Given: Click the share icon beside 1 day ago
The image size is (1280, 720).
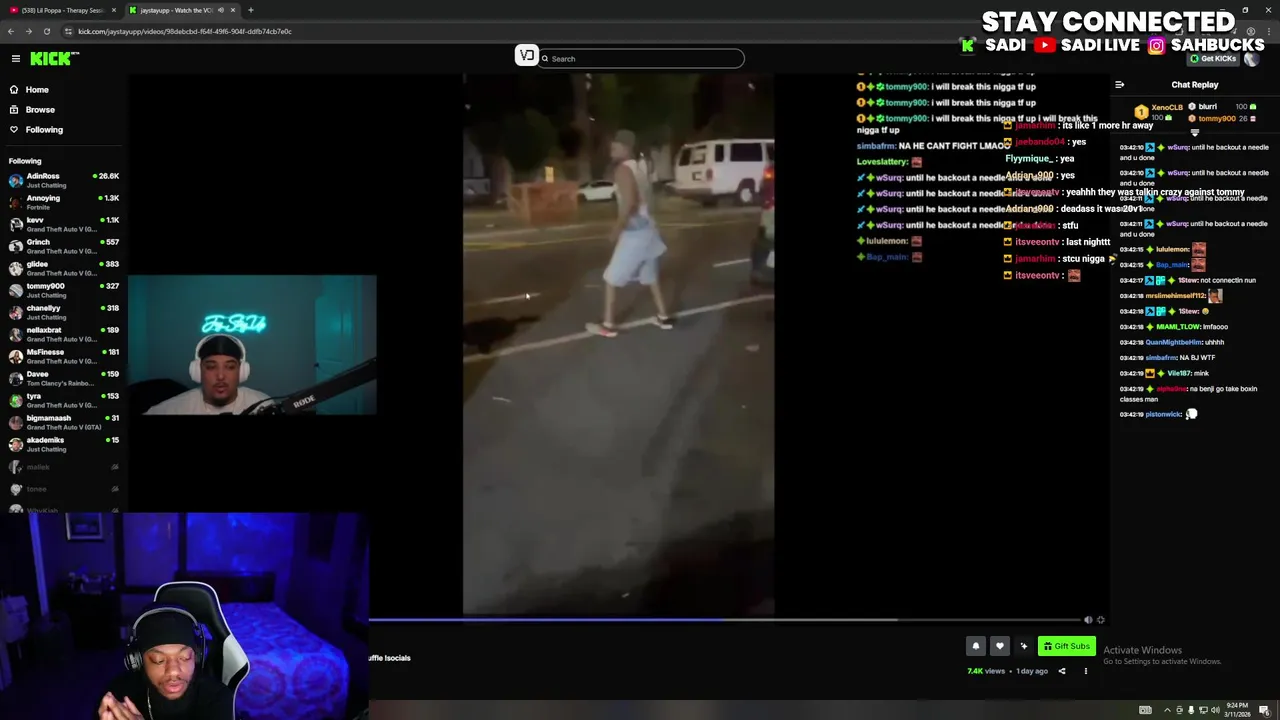Looking at the screenshot, I should point(1062,671).
